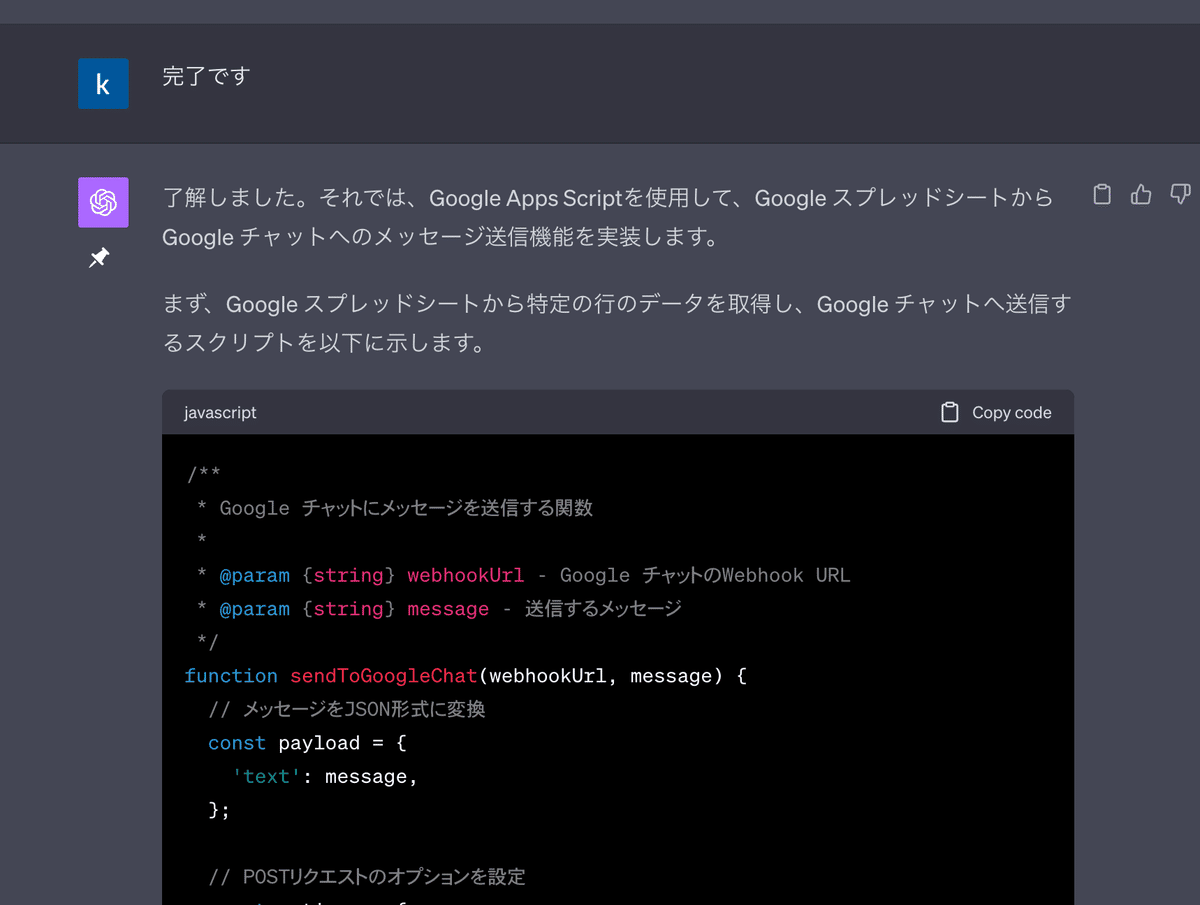
Task: Click the ChatGPT assistant logo avatar
Action: (x=103, y=202)
